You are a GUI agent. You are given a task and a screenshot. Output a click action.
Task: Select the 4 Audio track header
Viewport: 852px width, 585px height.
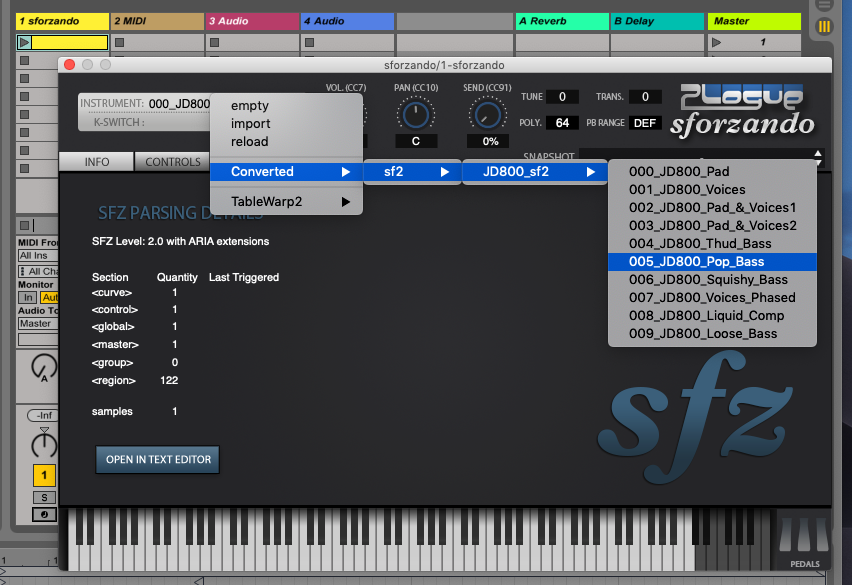(347, 21)
